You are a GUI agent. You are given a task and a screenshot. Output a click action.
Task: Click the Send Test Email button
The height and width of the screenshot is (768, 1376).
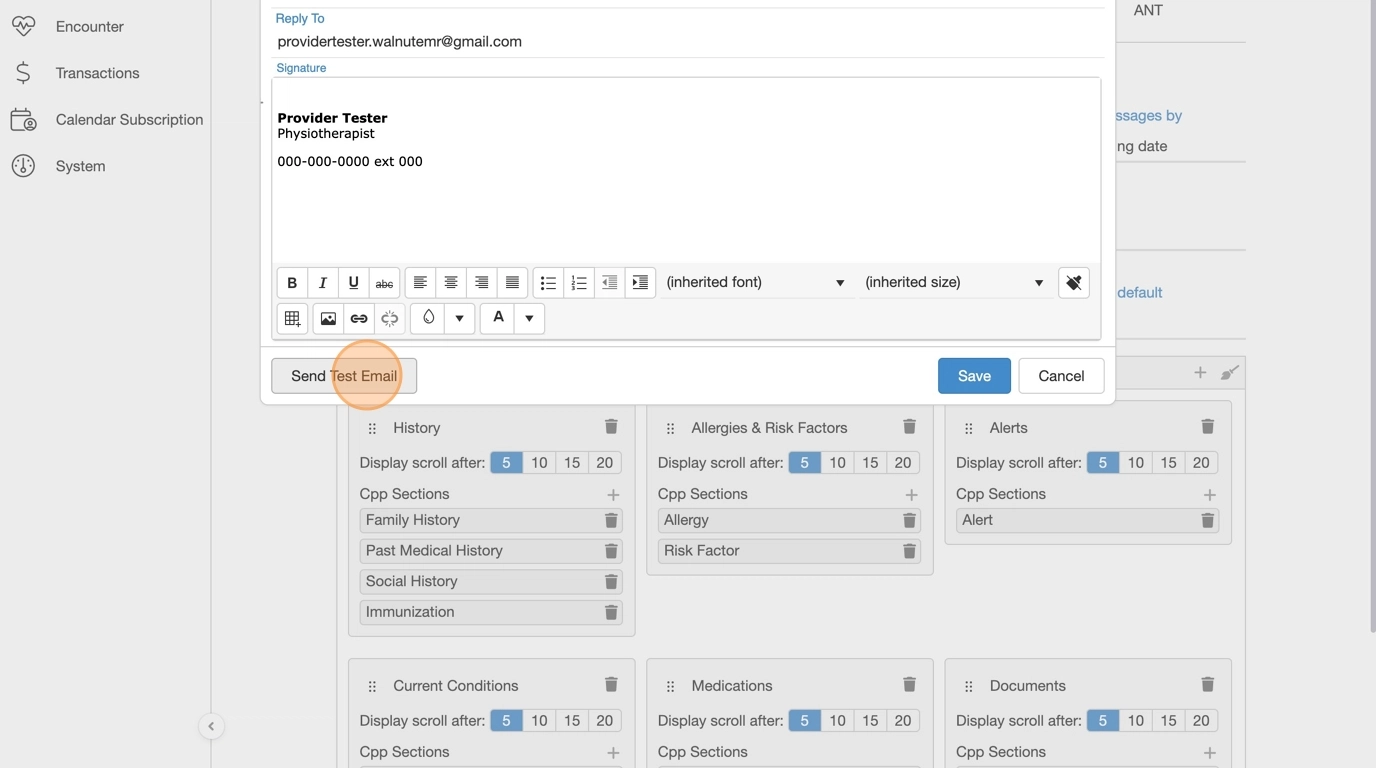pos(344,376)
